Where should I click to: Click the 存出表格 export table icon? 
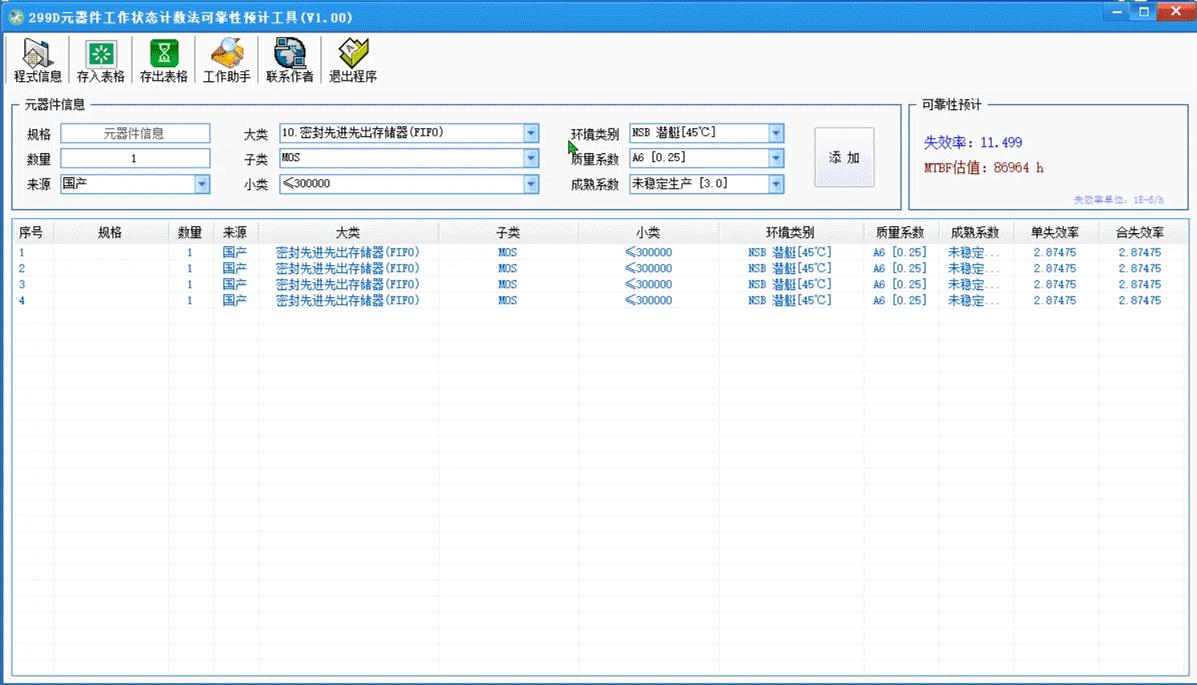click(x=162, y=60)
